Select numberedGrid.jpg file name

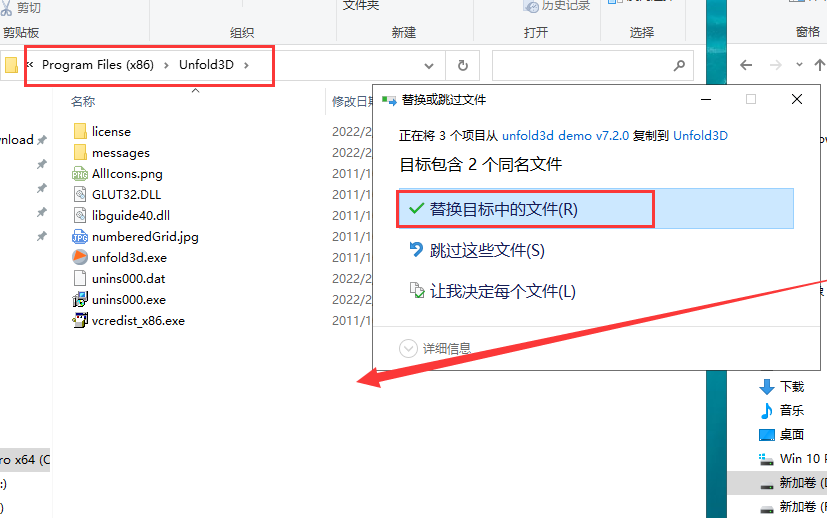(x=145, y=236)
